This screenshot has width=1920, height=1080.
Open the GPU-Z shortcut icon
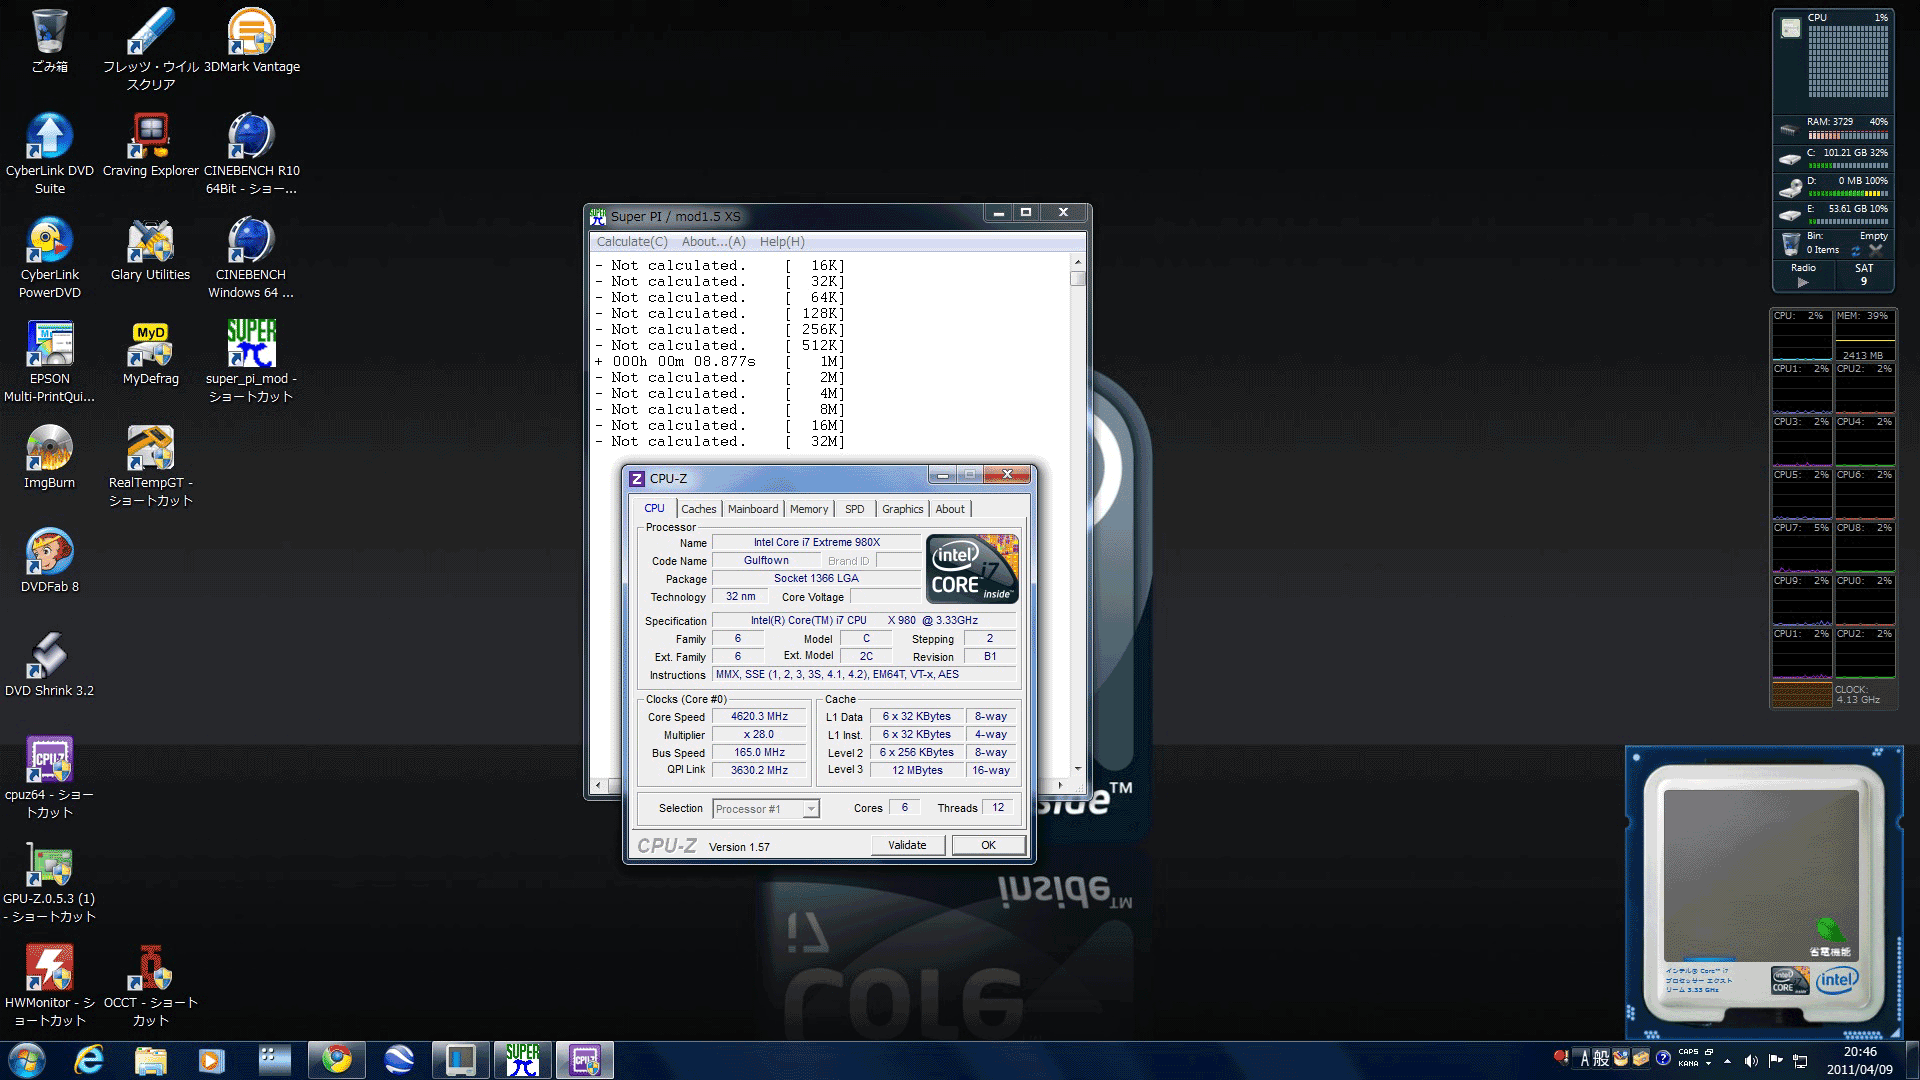[49, 865]
